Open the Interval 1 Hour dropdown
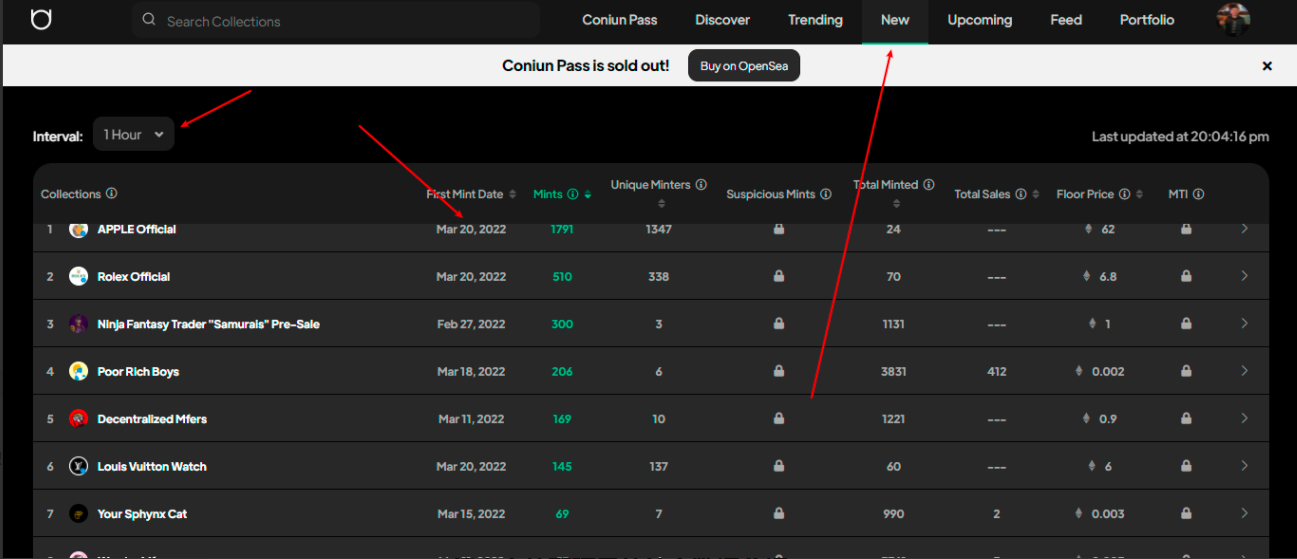The image size is (1297, 559). tap(133, 135)
